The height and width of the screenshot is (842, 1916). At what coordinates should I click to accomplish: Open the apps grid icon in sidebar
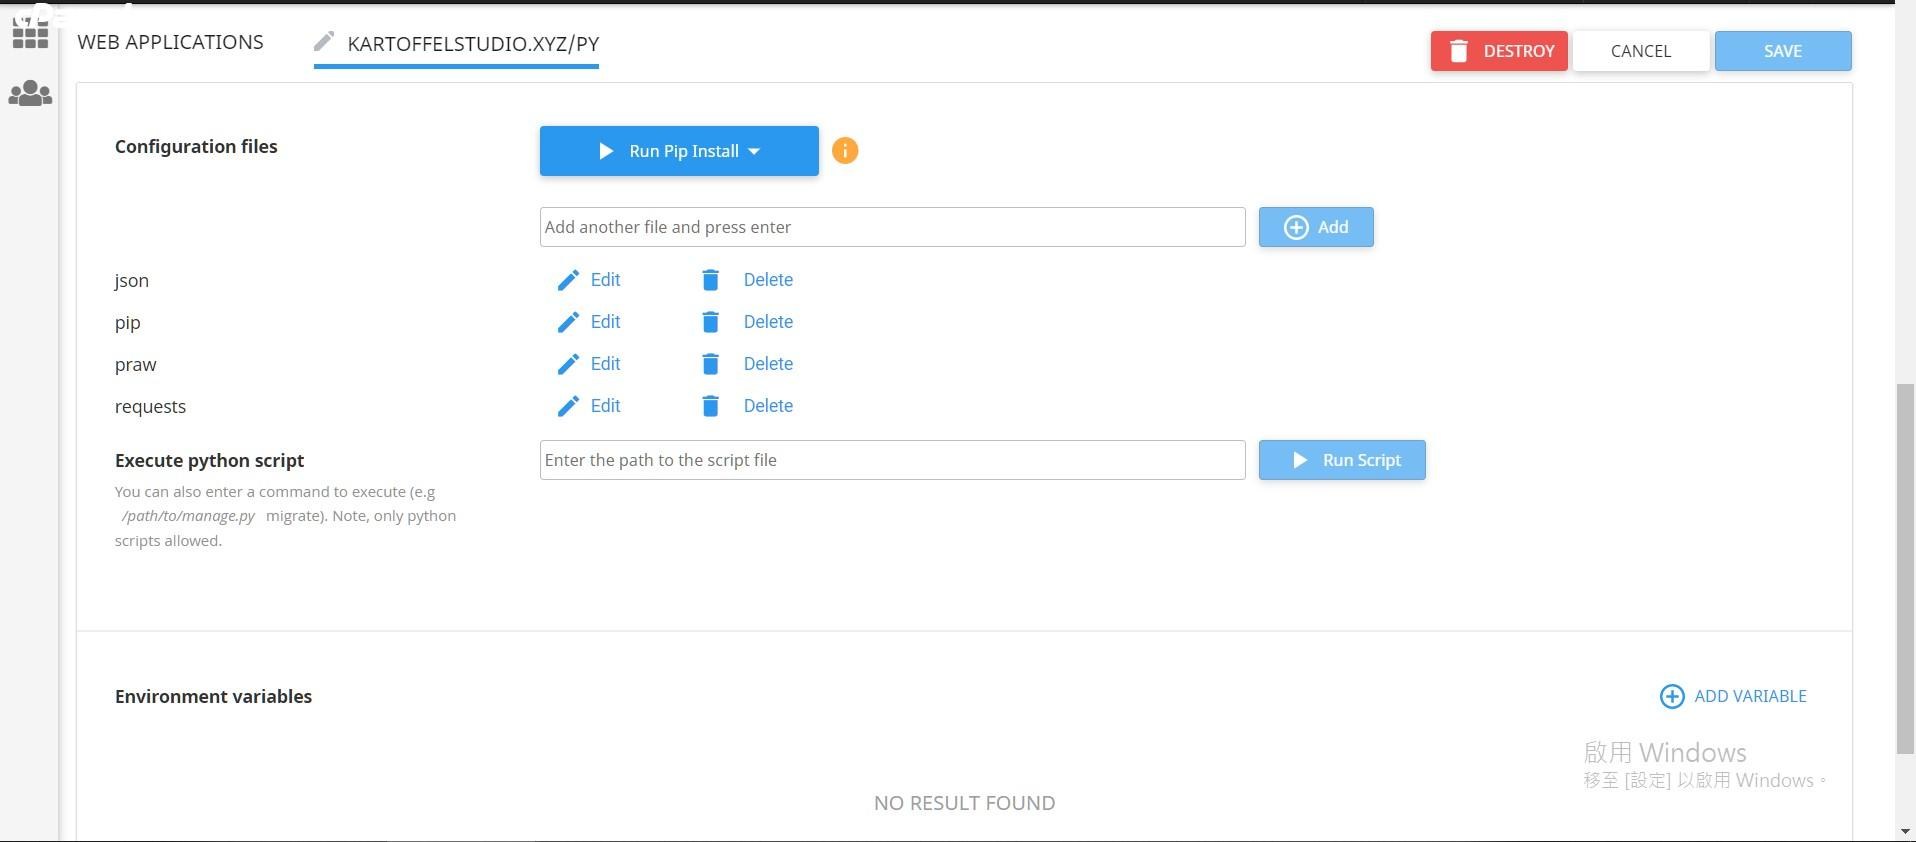[x=30, y=34]
